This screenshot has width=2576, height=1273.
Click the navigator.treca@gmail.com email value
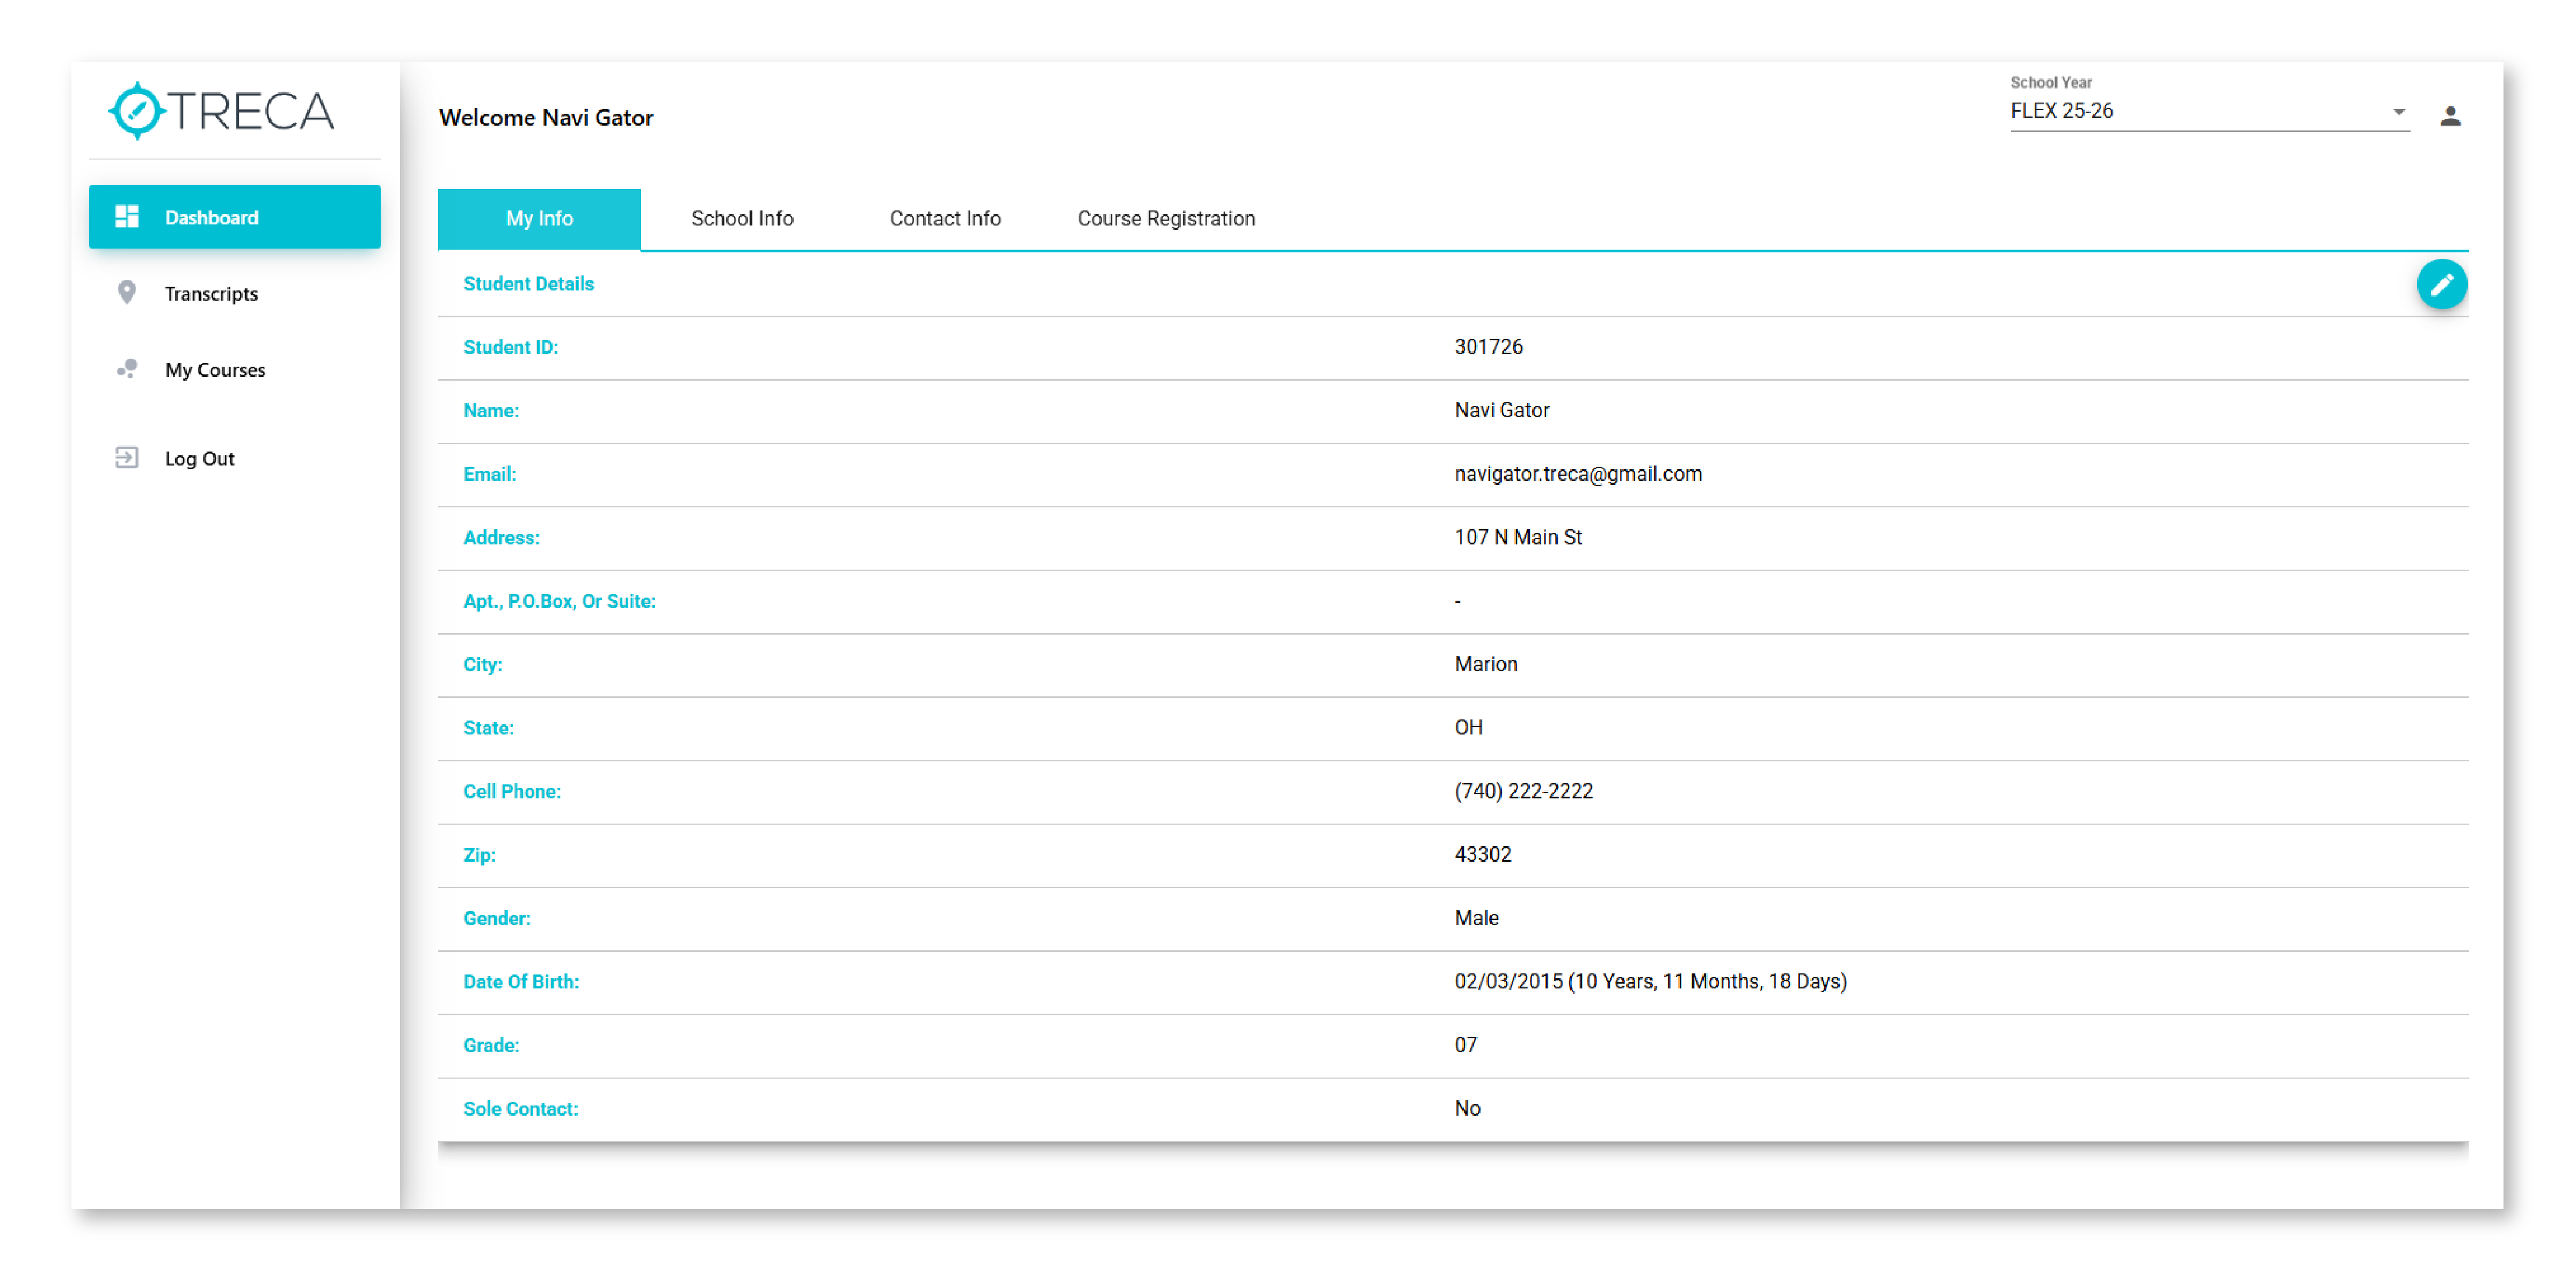pos(1577,474)
